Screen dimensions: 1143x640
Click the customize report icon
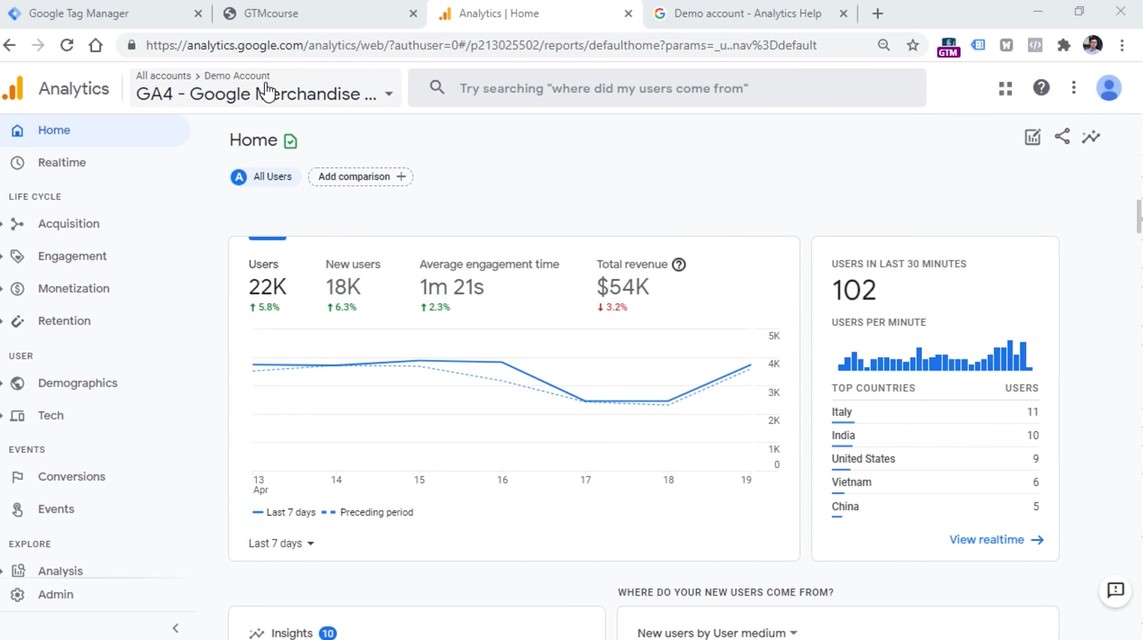tap(1032, 137)
